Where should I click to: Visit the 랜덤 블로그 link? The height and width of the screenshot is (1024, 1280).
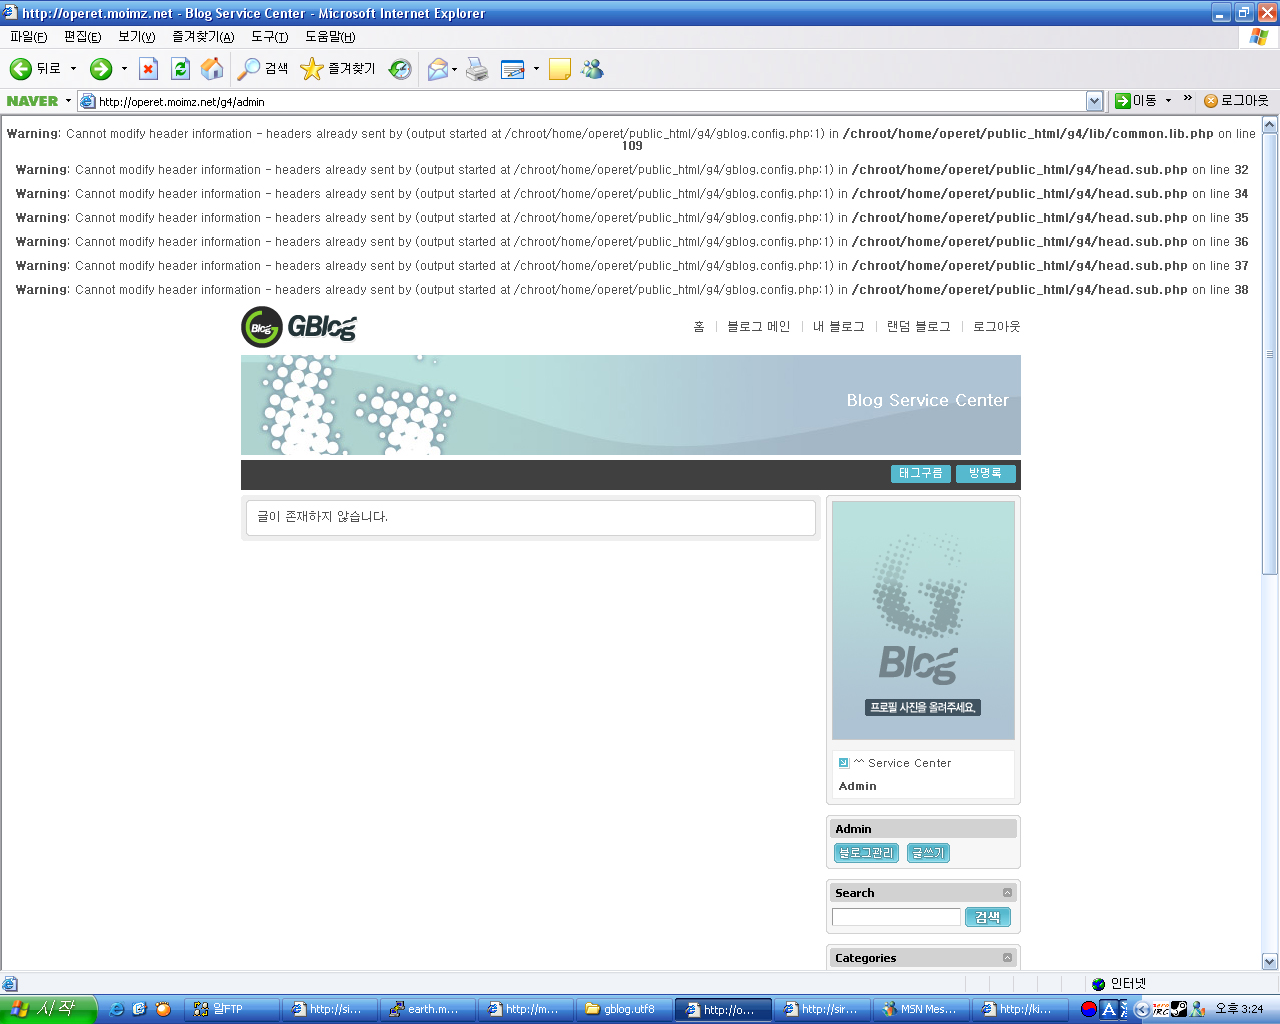(x=919, y=327)
